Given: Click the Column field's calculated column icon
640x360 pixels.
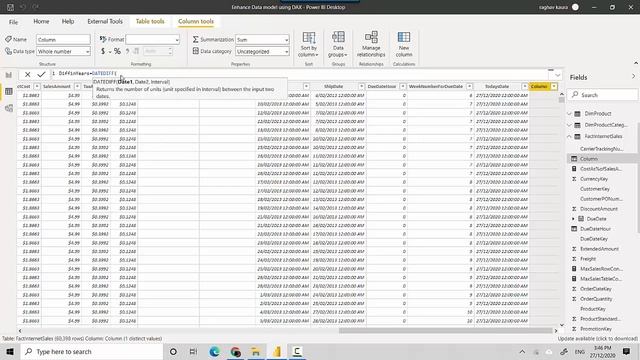Looking at the screenshot, I should [574, 159].
